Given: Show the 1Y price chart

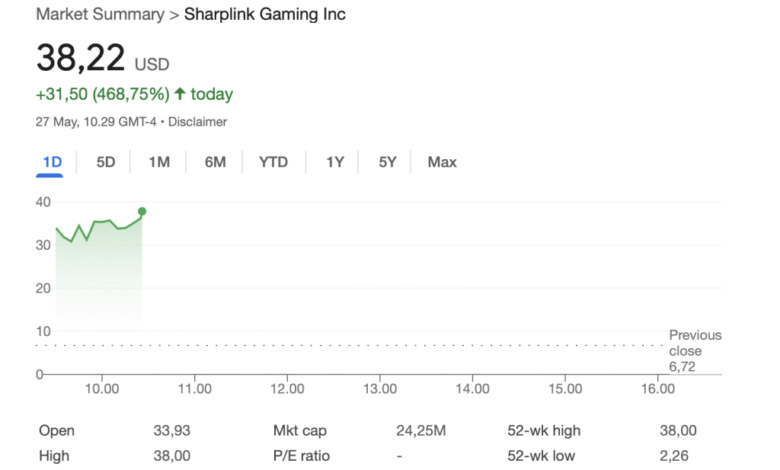Looking at the screenshot, I should pos(335,162).
